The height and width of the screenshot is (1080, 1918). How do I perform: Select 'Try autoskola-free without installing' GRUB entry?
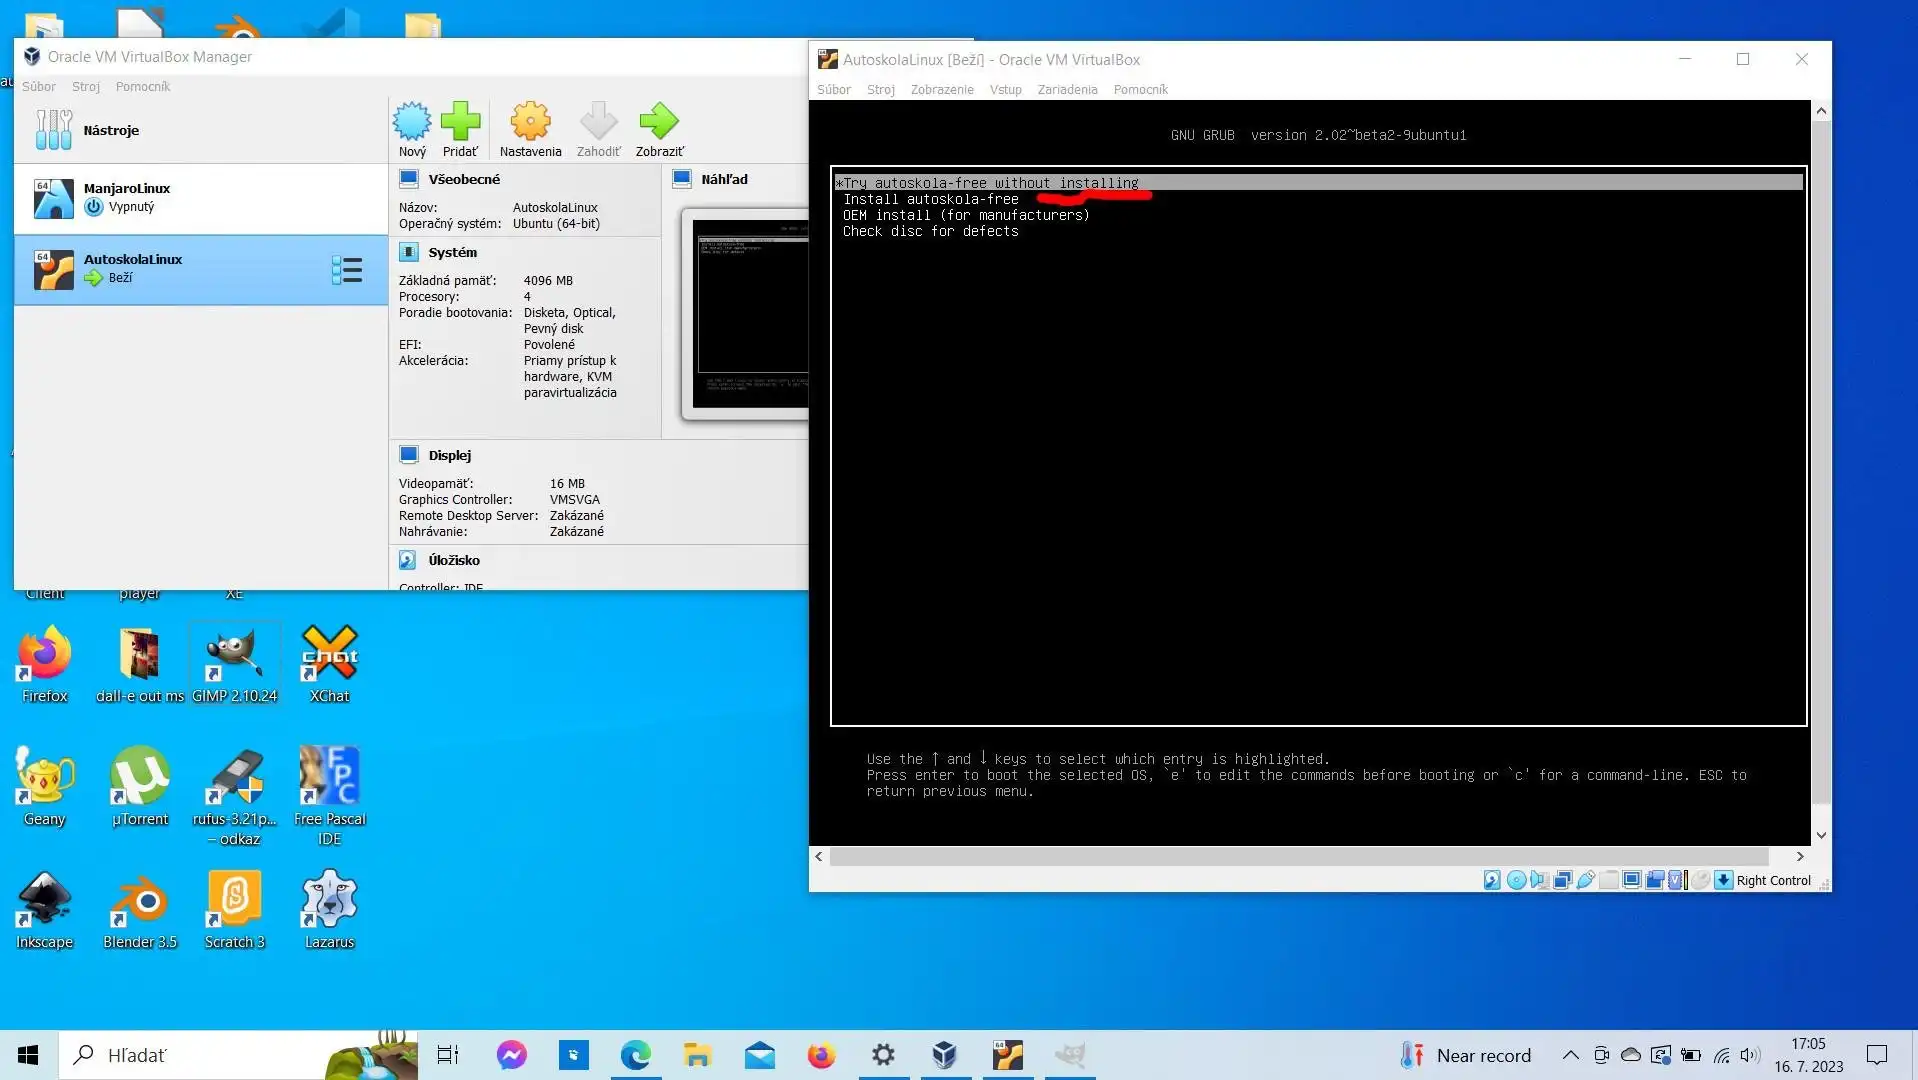1318,183
